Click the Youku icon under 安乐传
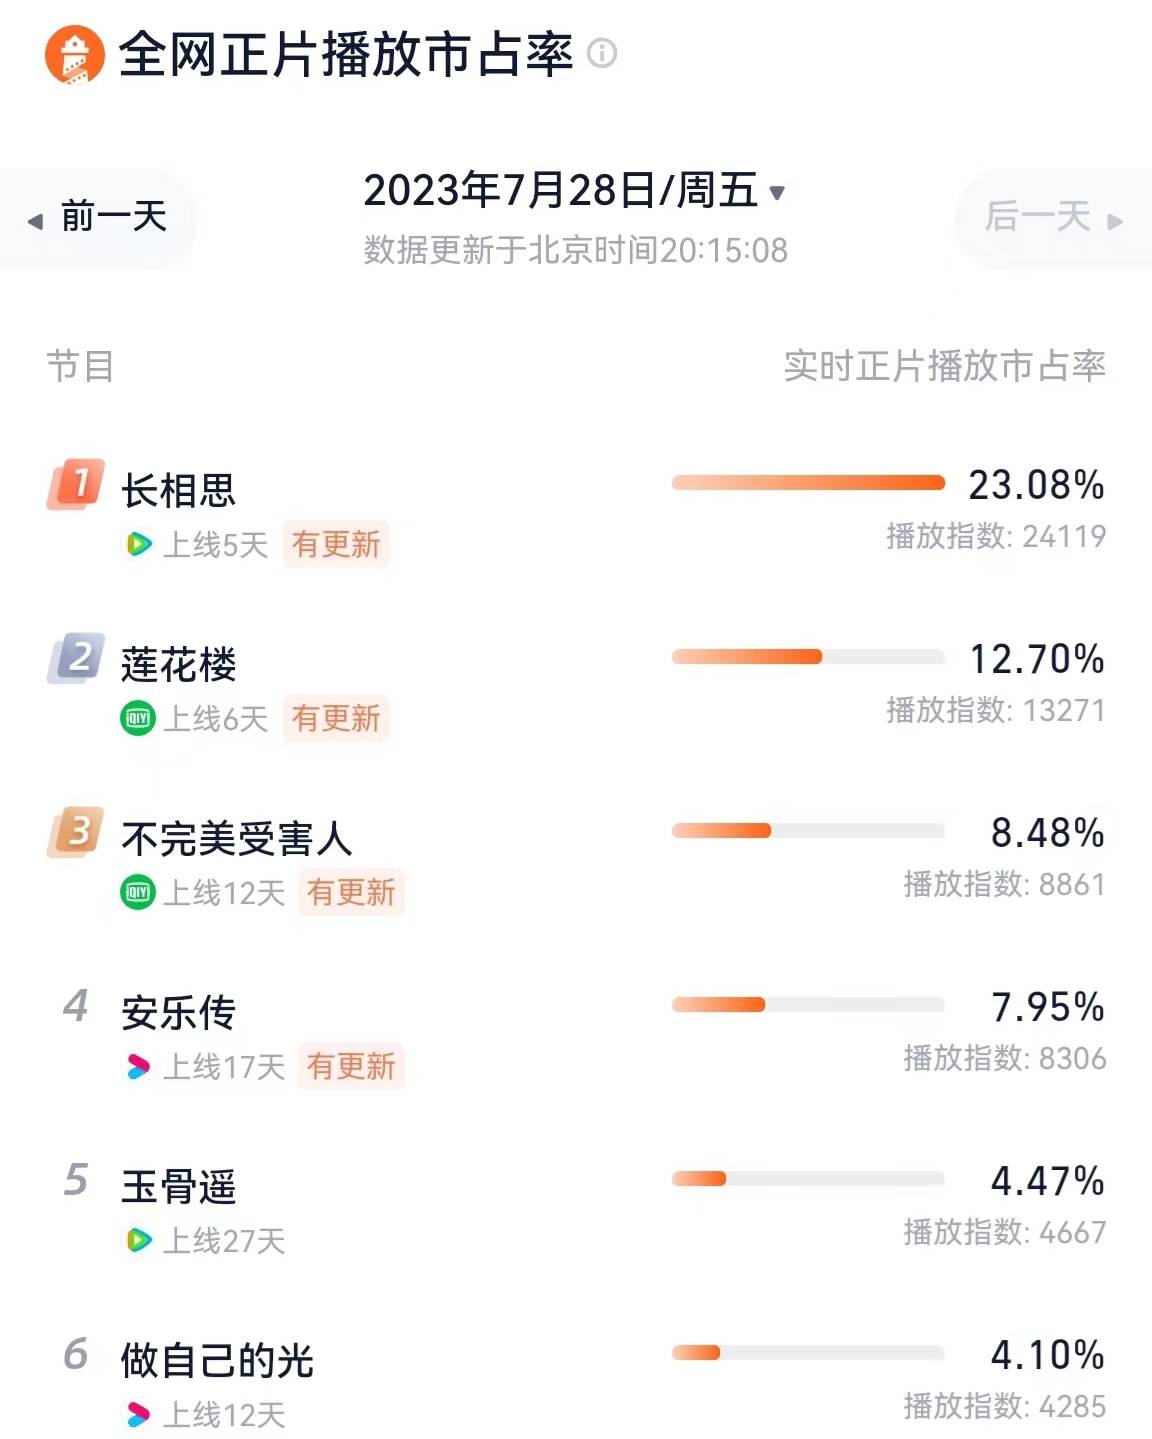This screenshot has height=1439, width=1152. click(x=138, y=1066)
